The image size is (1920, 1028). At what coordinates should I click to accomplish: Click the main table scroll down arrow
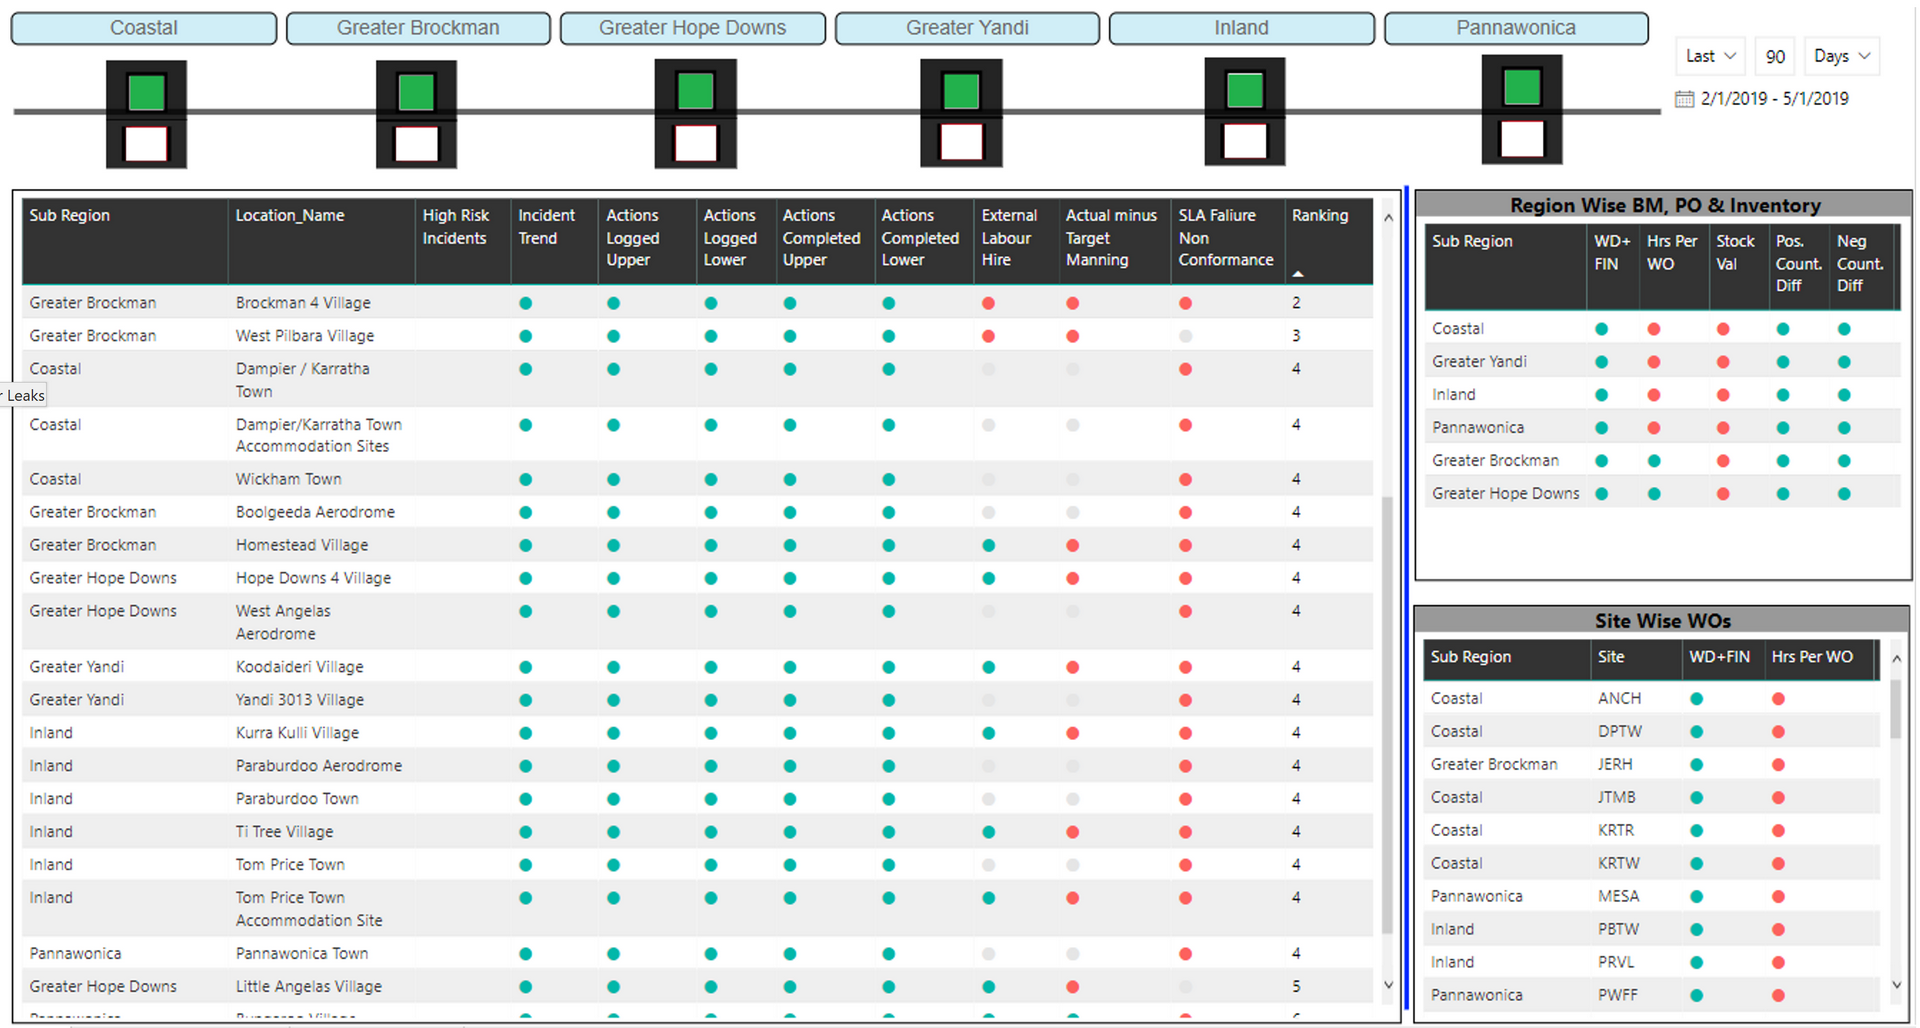pyautogui.click(x=1387, y=985)
